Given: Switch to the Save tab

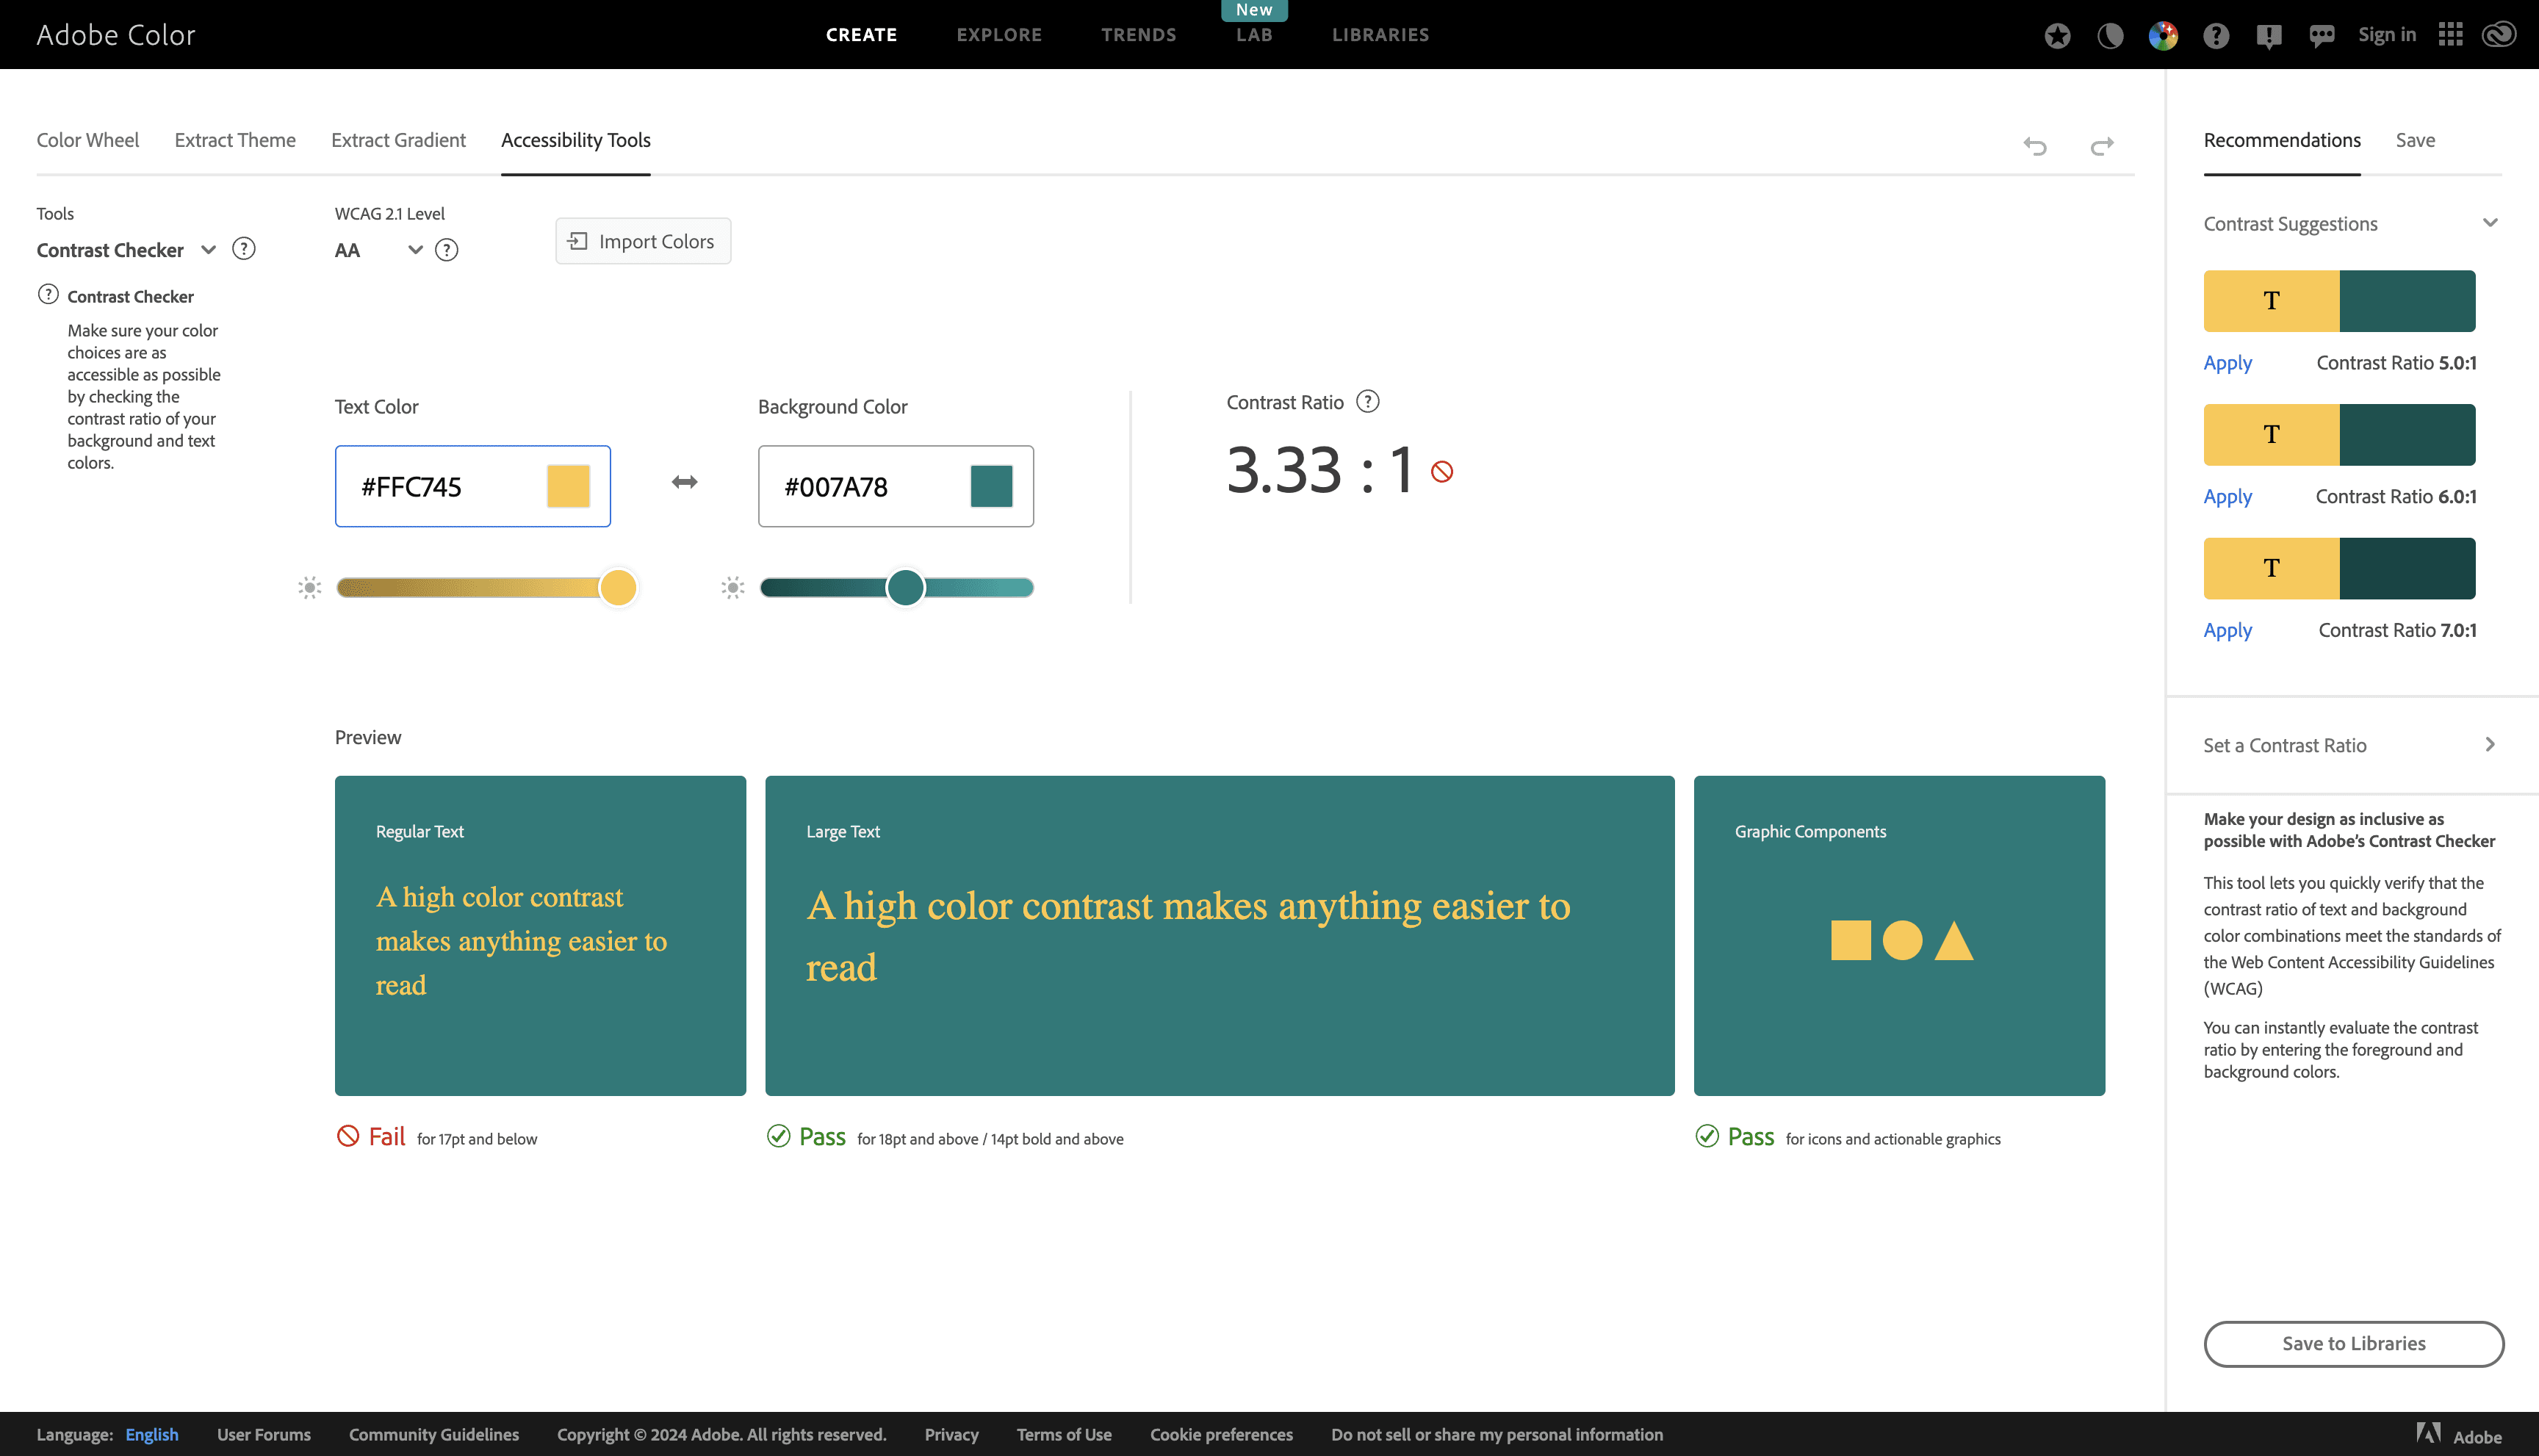Looking at the screenshot, I should pos(2415,140).
